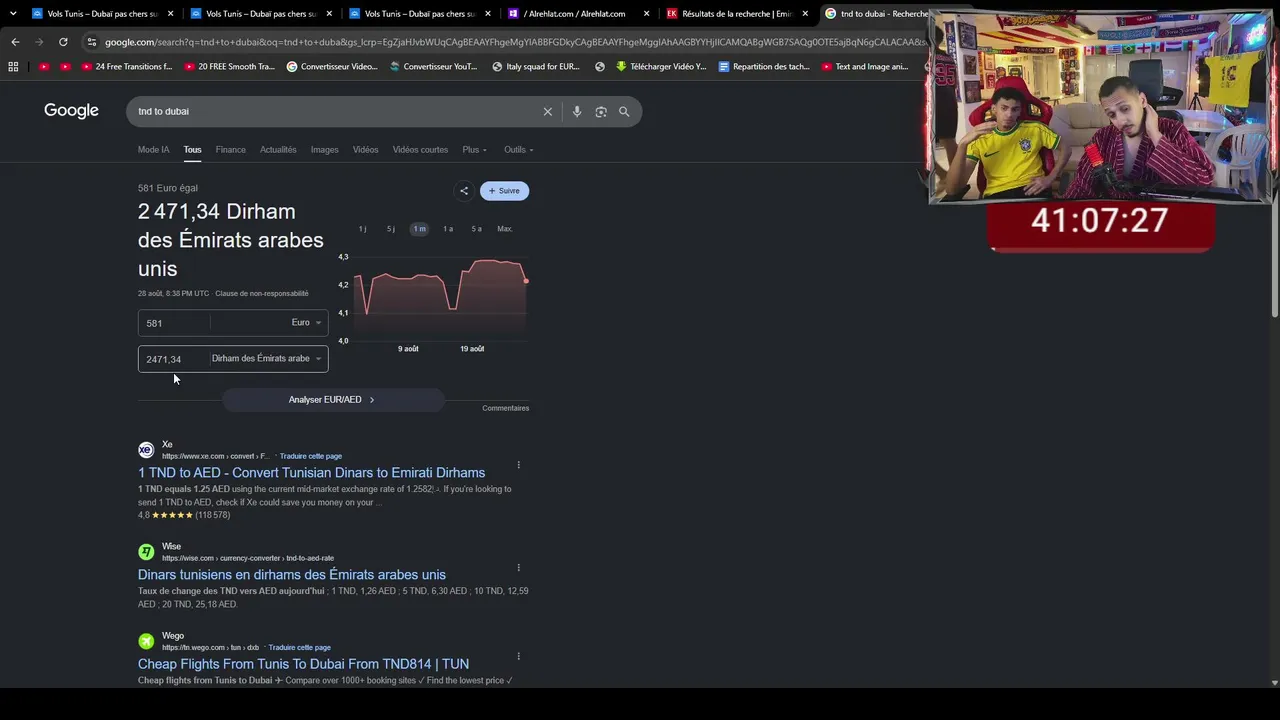The height and width of the screenshot is (720, 1280).
Task: Open the Cheap Flights From Tunis result
Action: click(303, 664)
